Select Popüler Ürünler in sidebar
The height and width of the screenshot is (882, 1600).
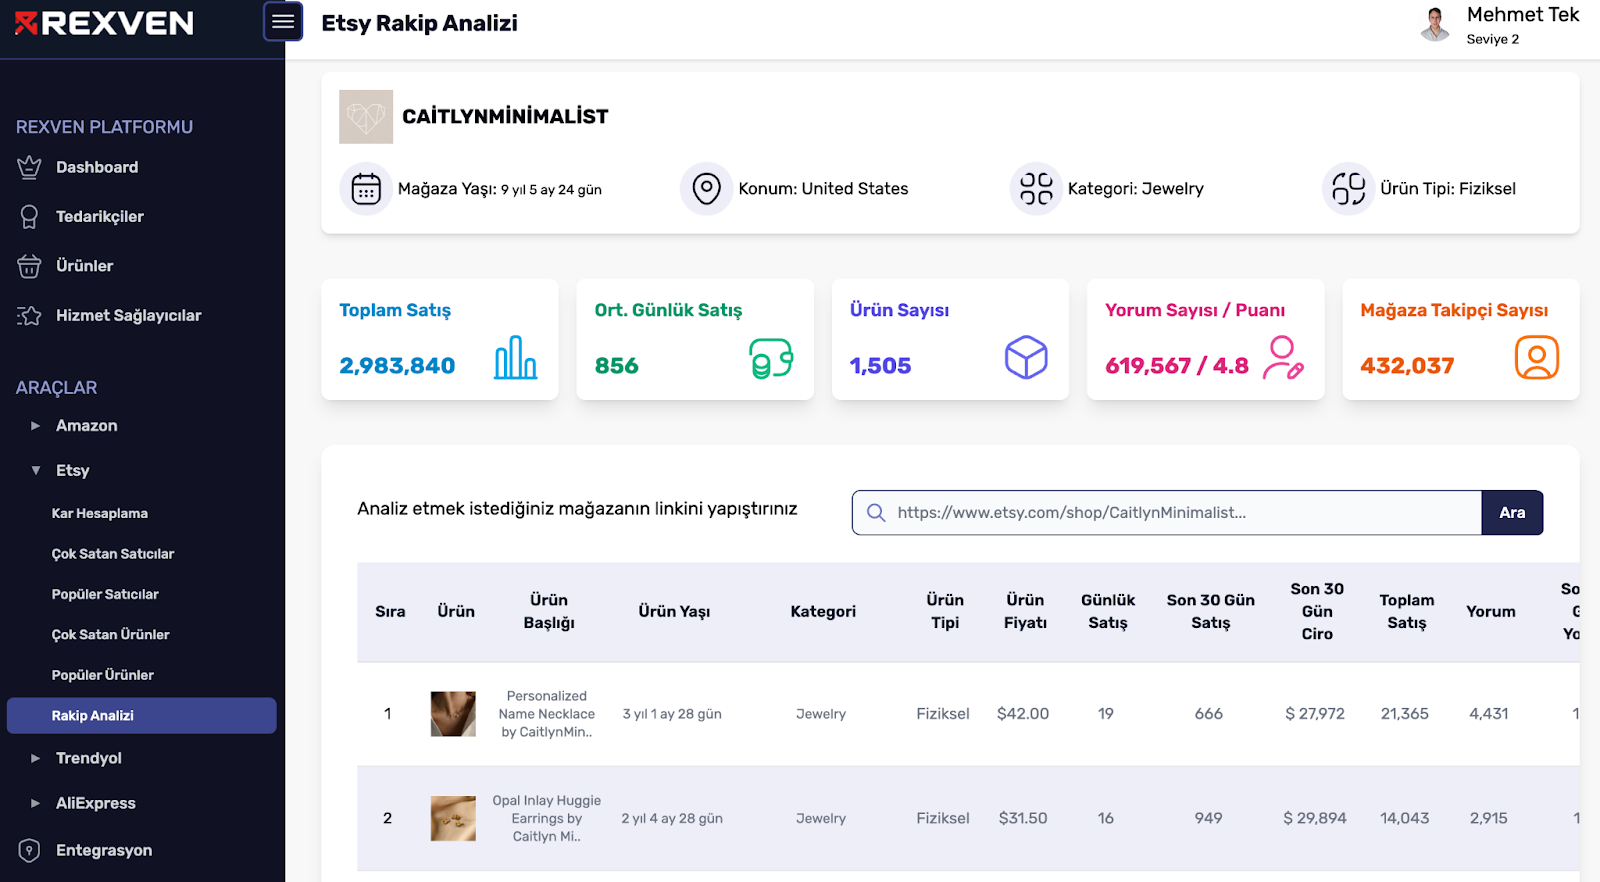click(x=103, y=675)
